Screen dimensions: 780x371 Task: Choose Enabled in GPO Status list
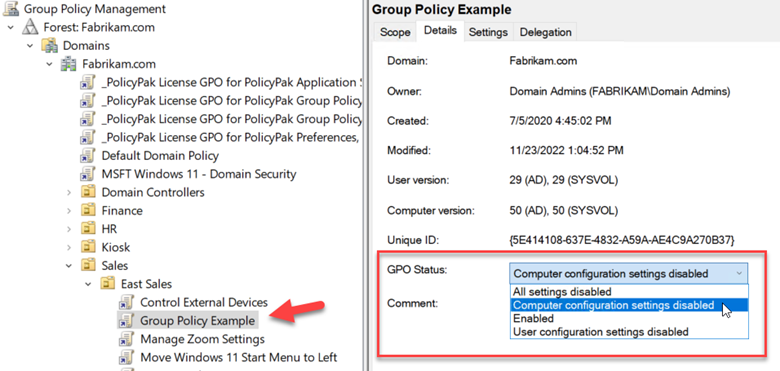click(x=629, y=318)
